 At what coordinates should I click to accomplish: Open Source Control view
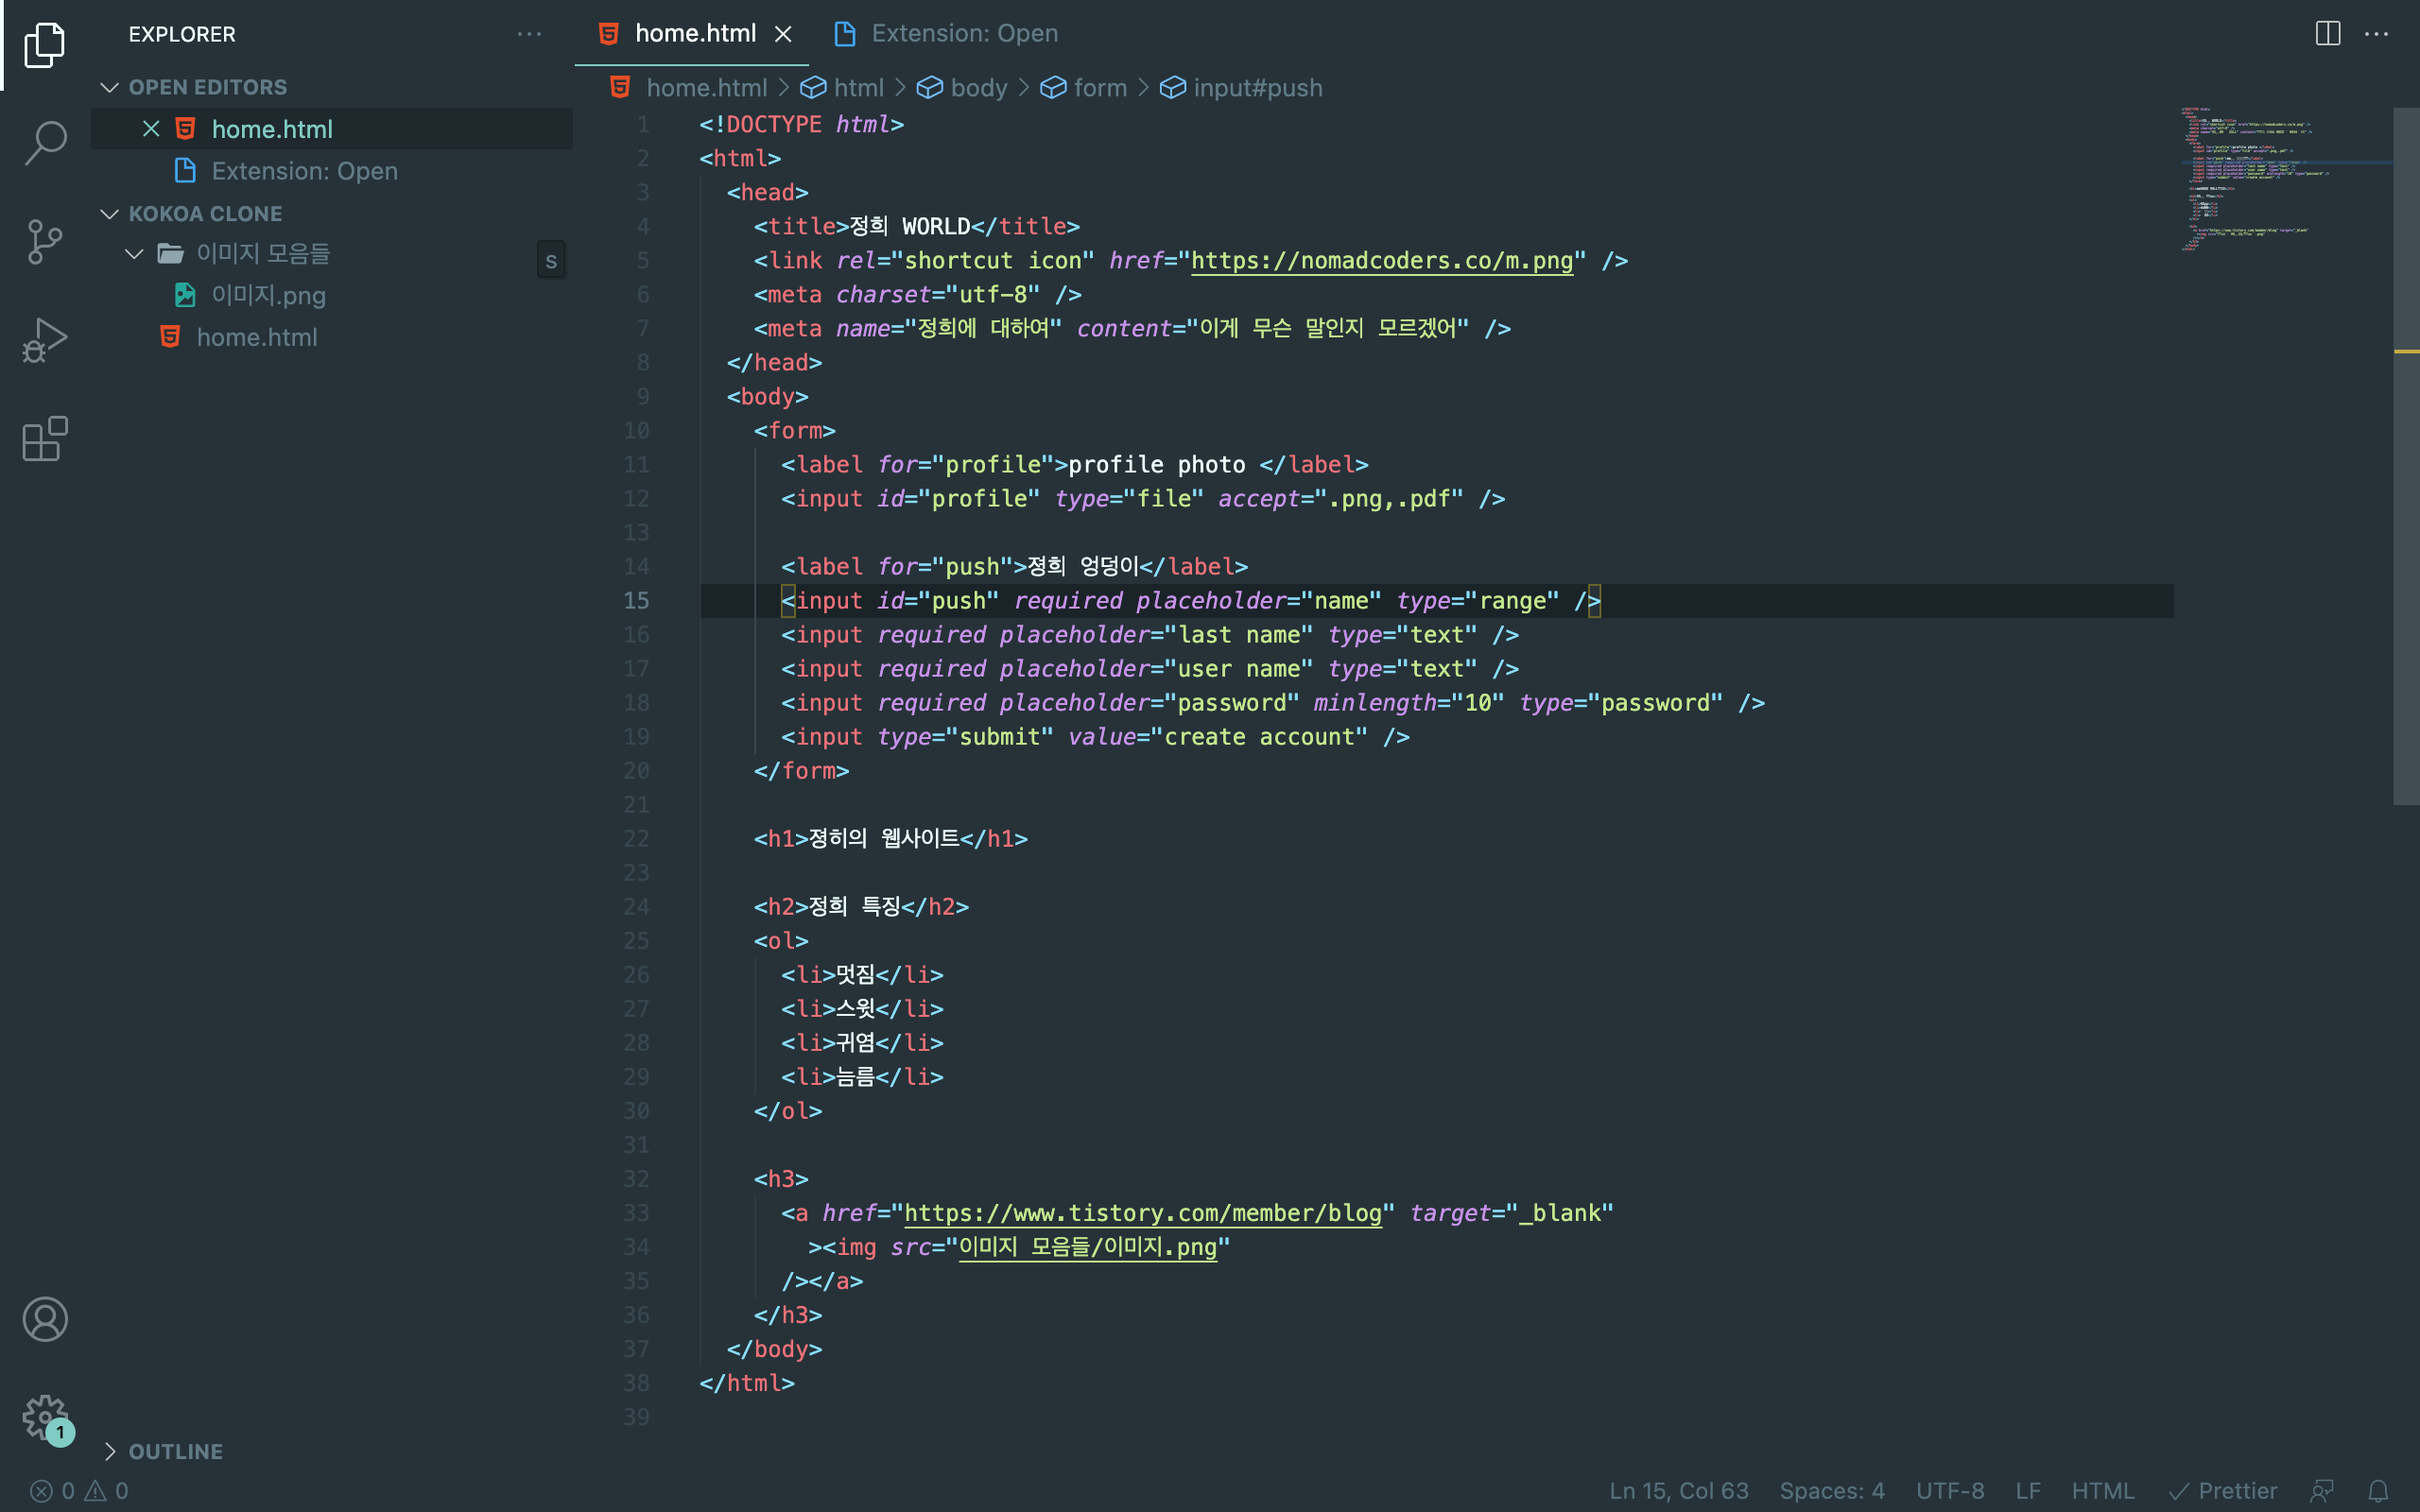point(45,242)
